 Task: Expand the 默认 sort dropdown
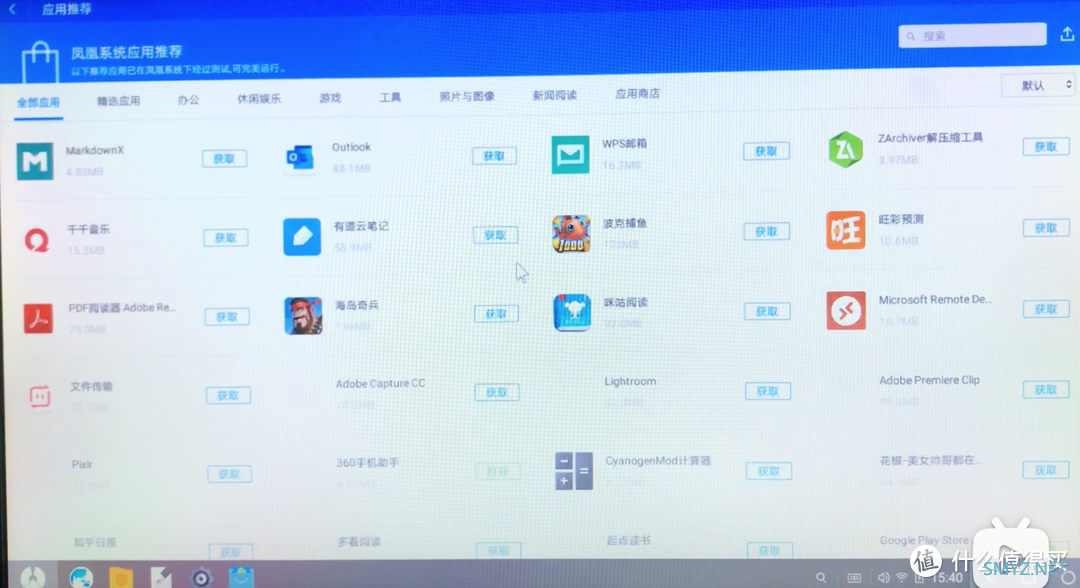[x=1038, y=85]
